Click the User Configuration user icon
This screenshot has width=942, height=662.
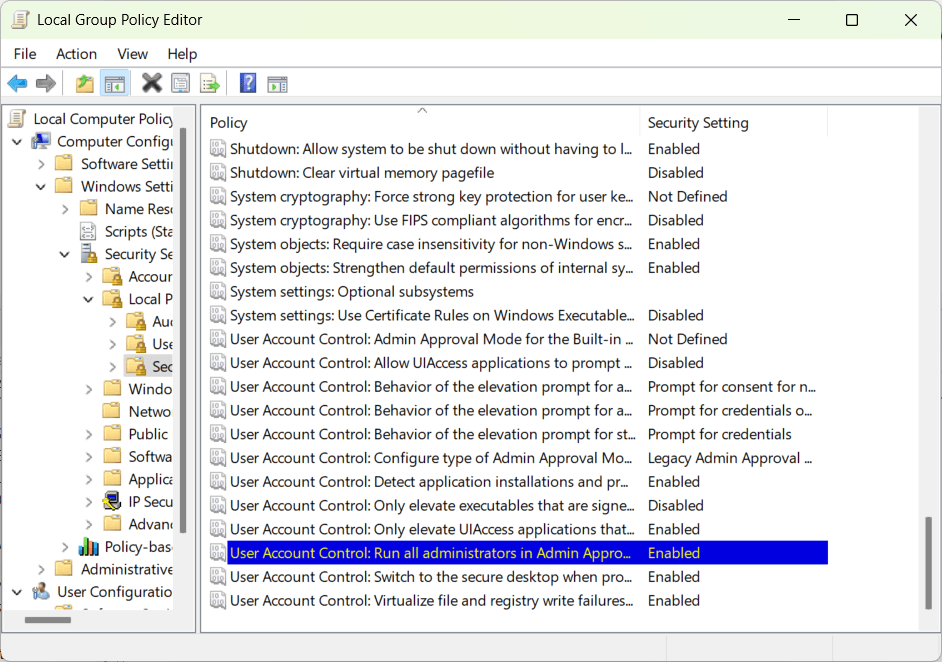pos(41,592)
